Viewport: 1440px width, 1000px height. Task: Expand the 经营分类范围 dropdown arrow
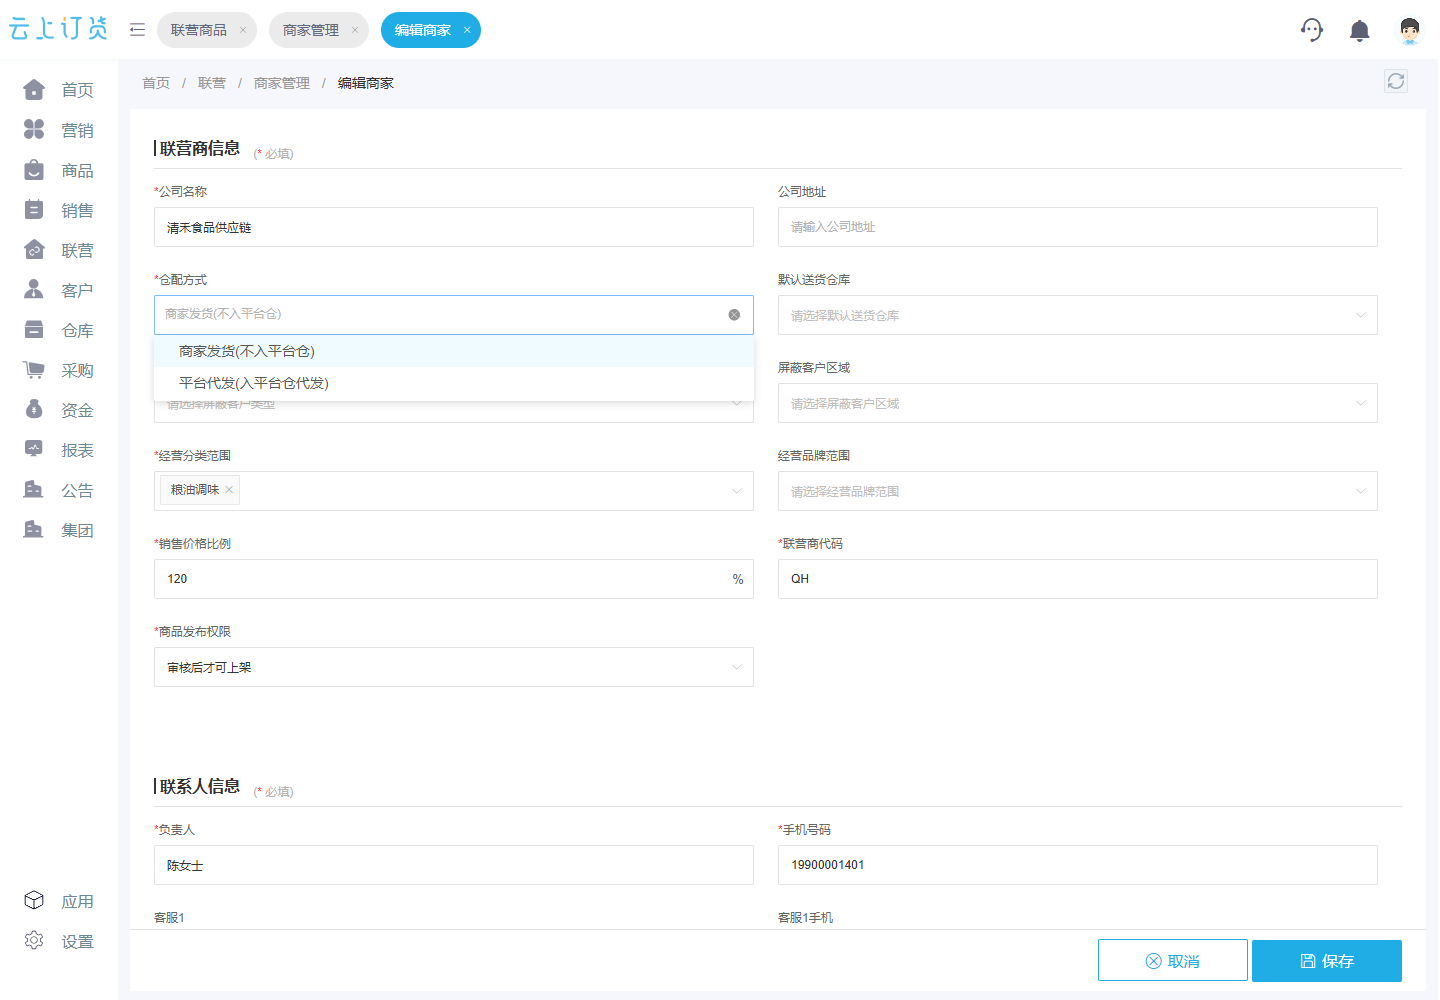pos(737,491)
